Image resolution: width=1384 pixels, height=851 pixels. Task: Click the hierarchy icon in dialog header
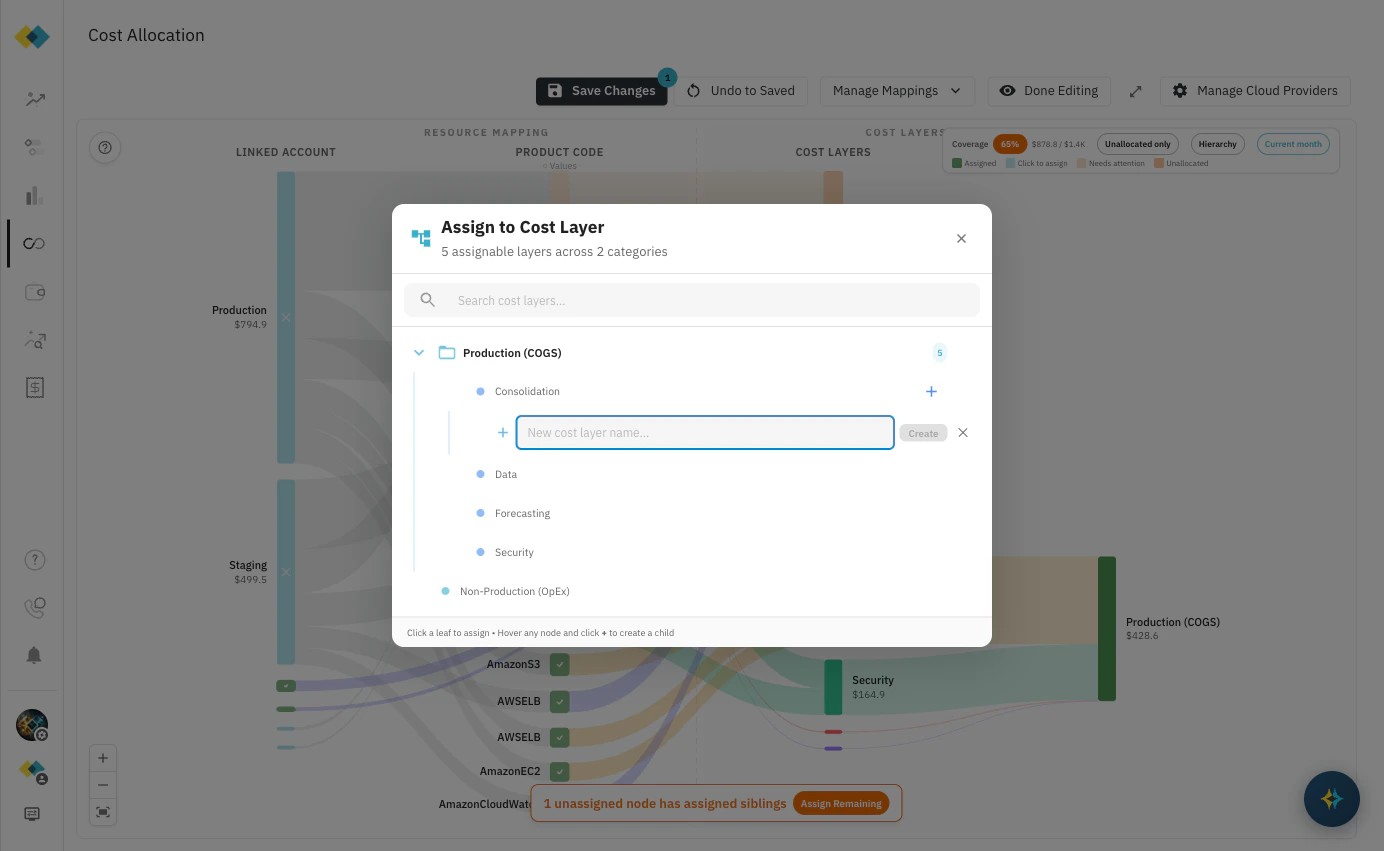(421, 238)
